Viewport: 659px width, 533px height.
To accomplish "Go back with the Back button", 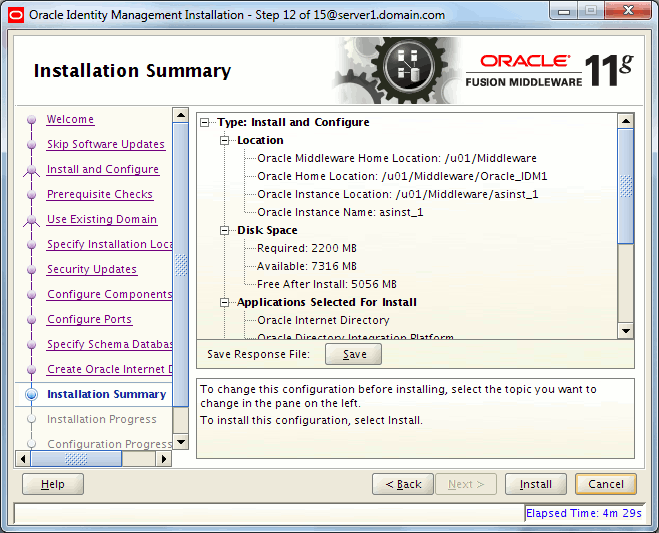I will 403,484.
